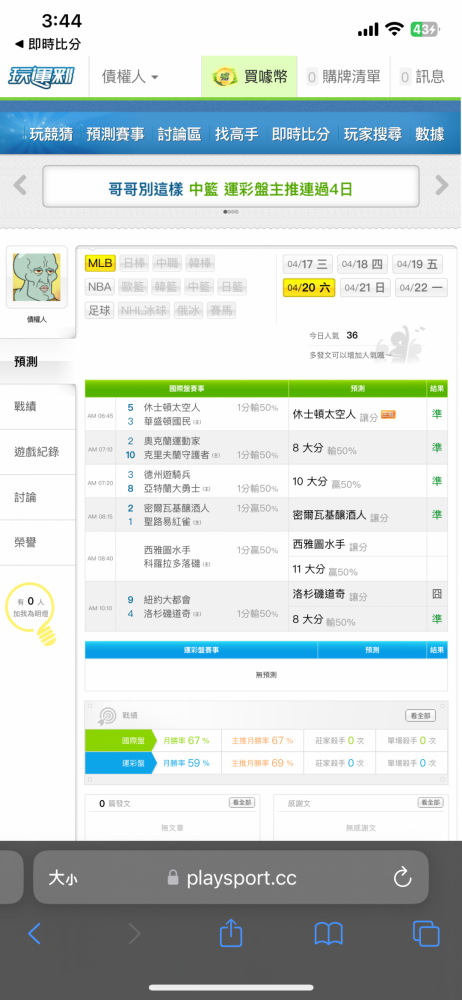The width and height of the screenshot is (462, 1000).
Task: Click the orange 主推 badge icon
Action: click(388, 415)
